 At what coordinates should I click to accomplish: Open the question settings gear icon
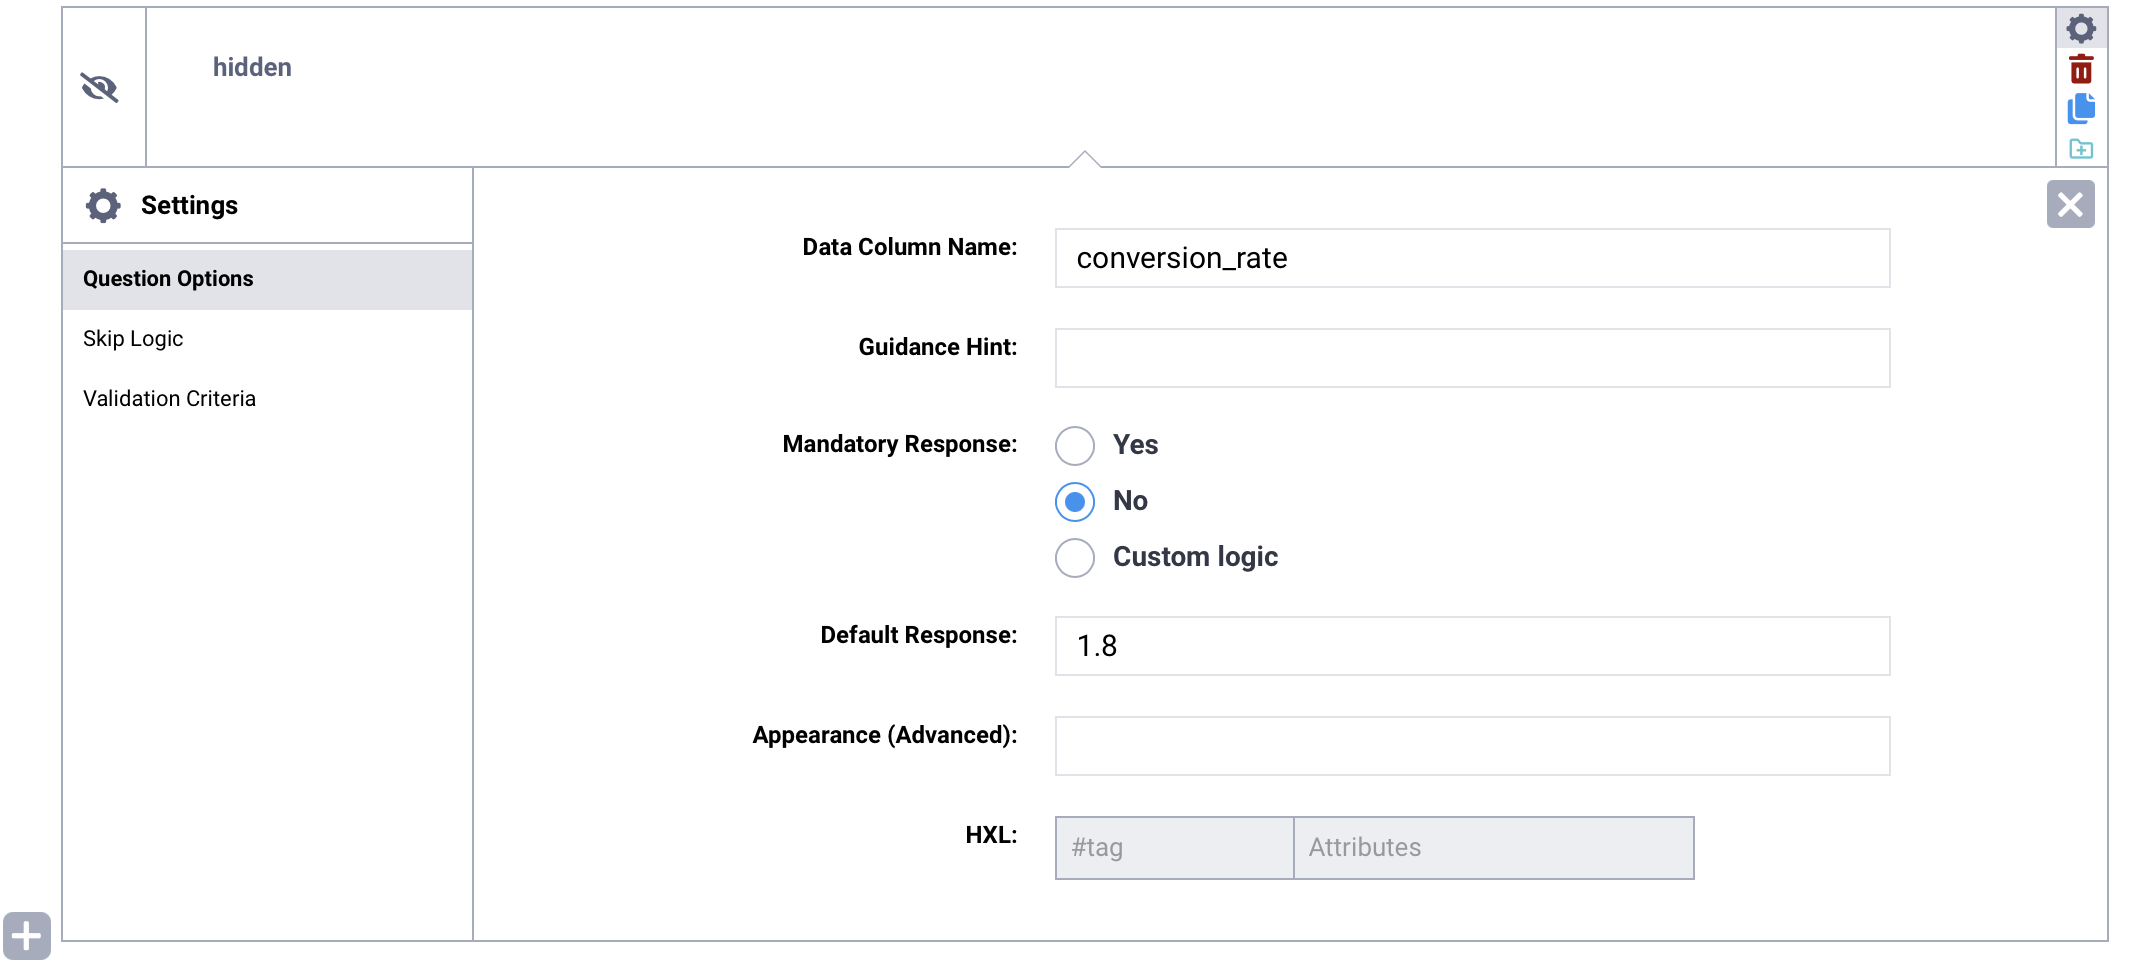2081,28
